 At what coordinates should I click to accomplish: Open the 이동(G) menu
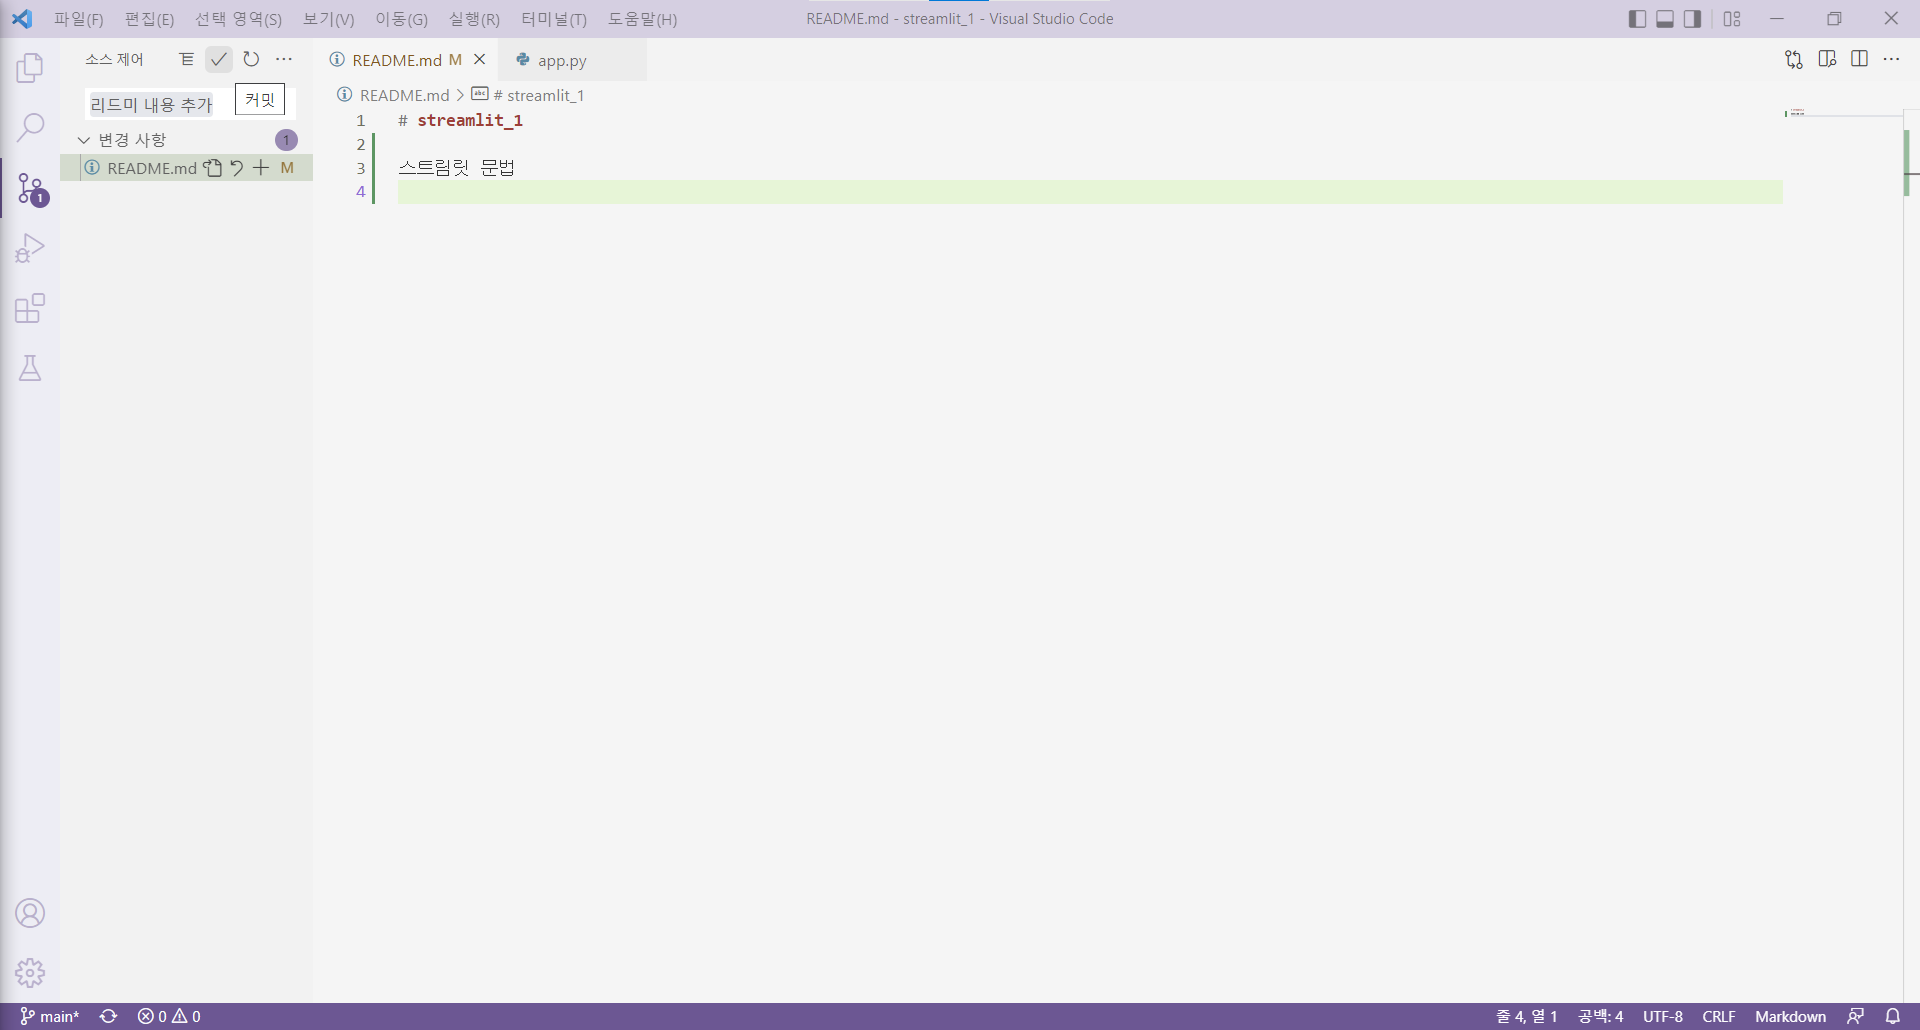[401, 19]
